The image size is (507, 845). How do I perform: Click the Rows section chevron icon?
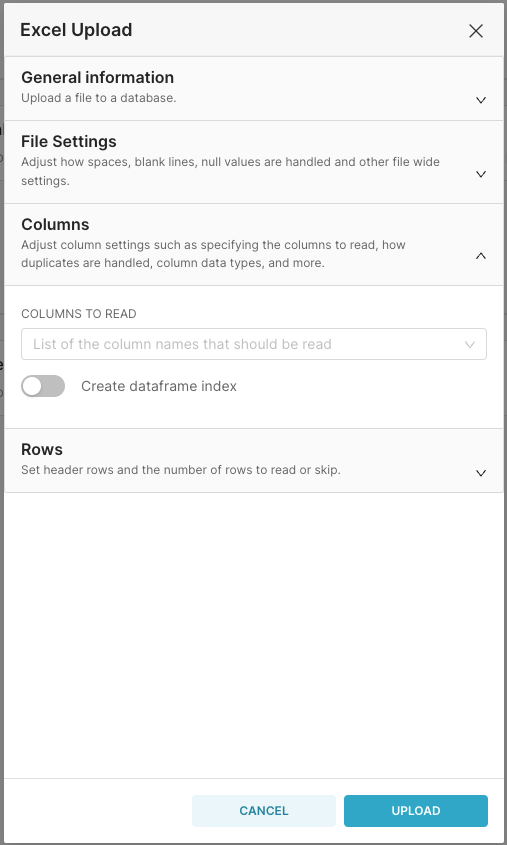click(481, 473)
